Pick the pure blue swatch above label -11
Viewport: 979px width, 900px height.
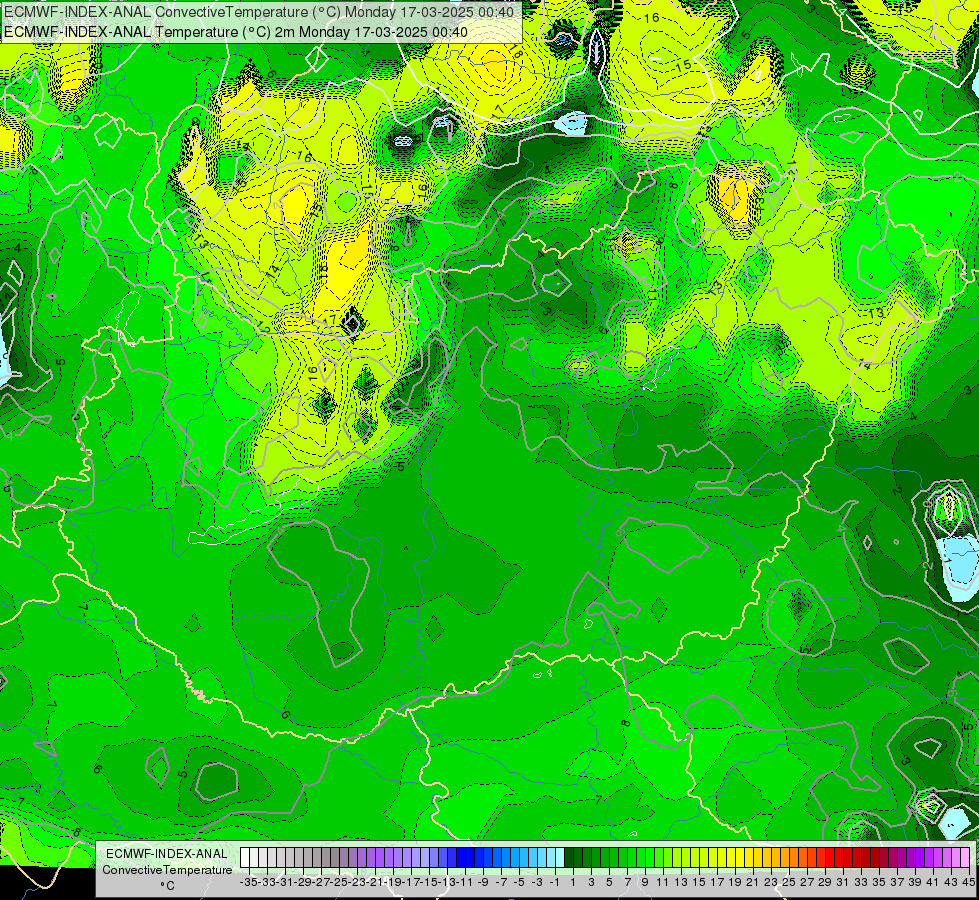coord(470,857)
